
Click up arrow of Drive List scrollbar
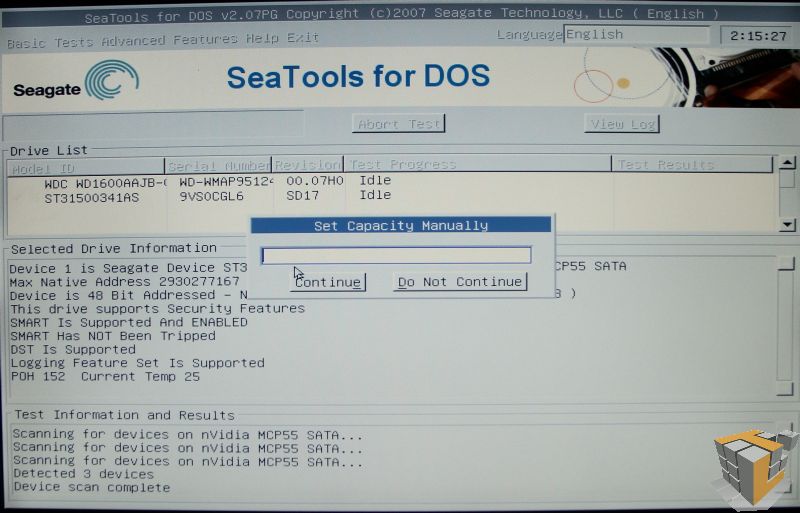[787, 163]
